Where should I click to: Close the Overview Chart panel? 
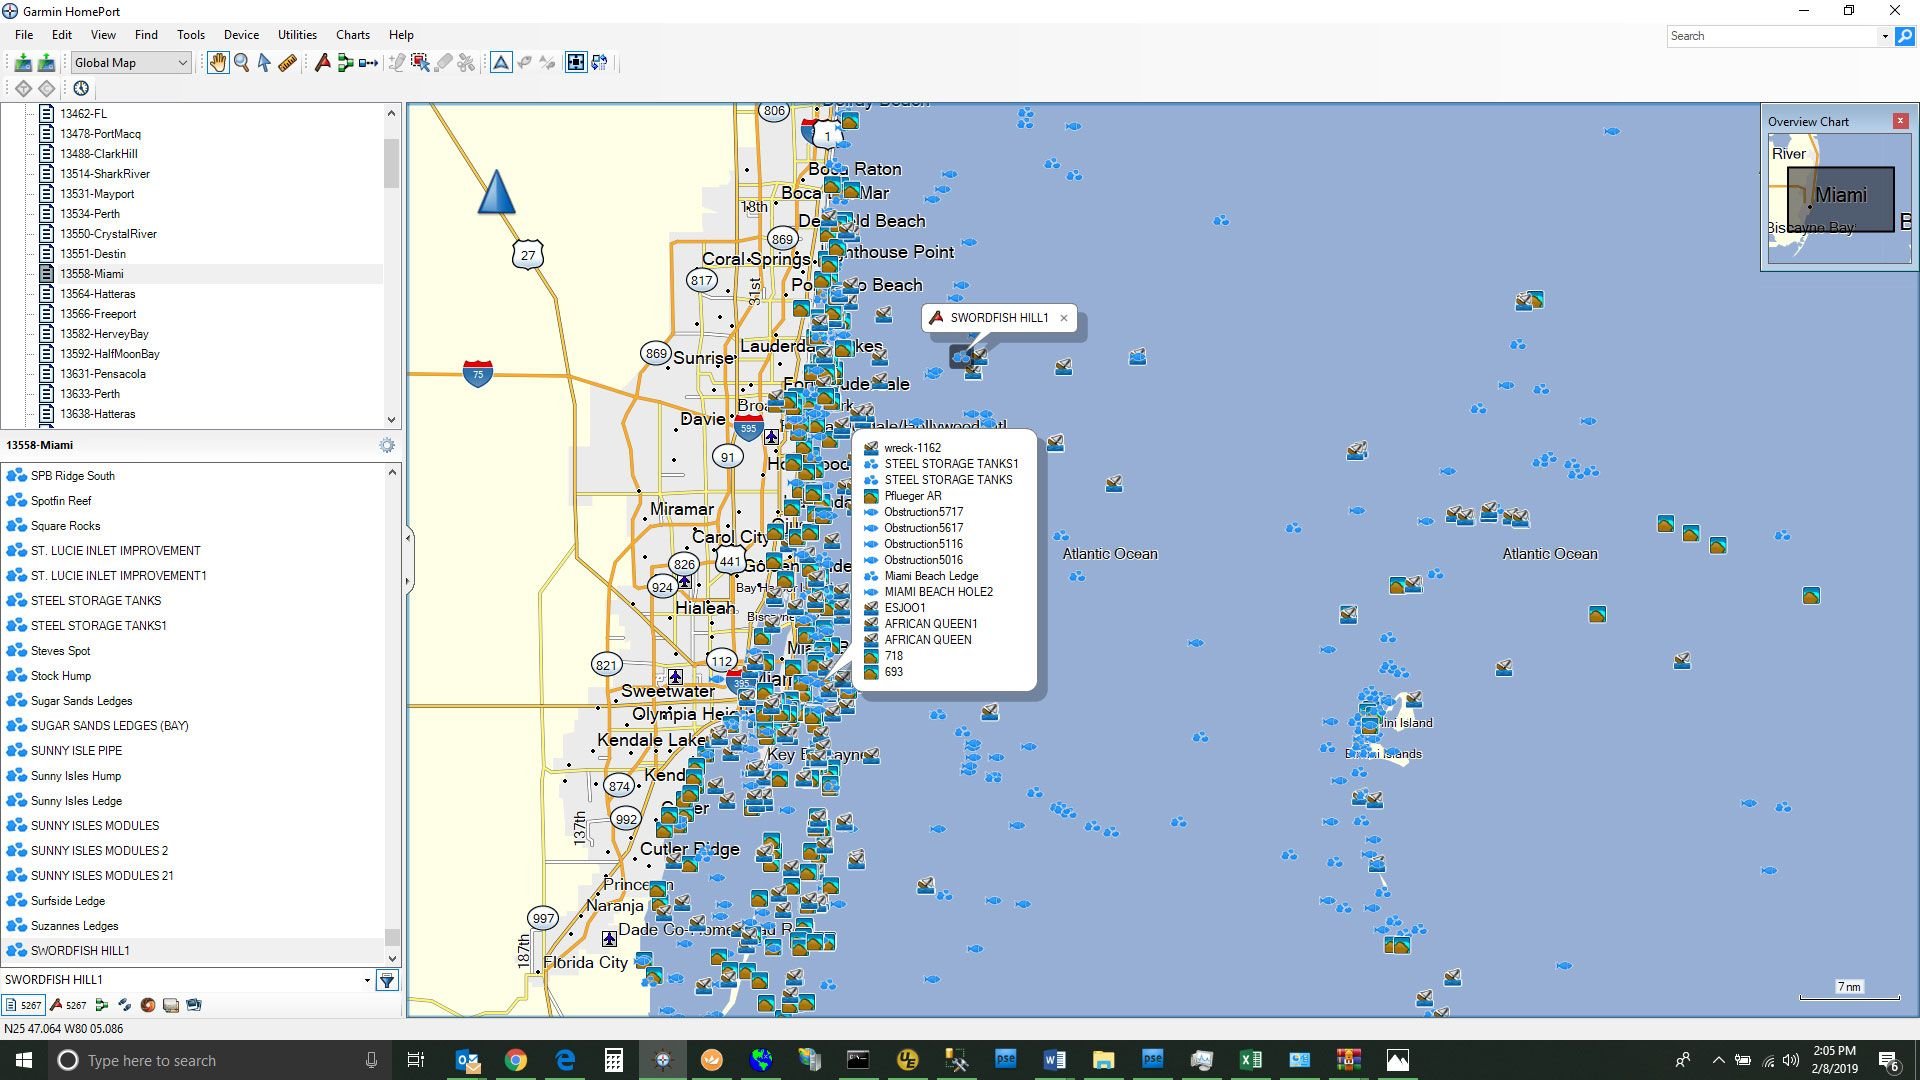click(1901, 122)
